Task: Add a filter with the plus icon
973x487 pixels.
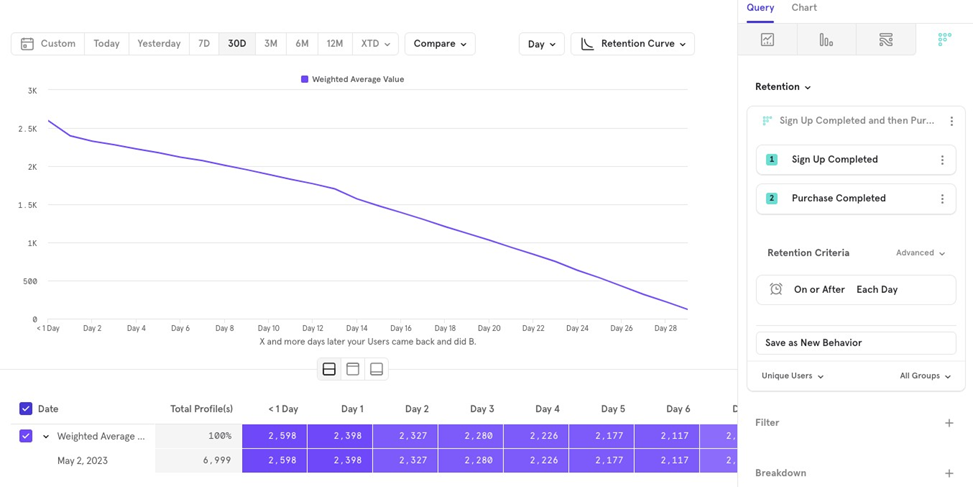Action: 949,423
